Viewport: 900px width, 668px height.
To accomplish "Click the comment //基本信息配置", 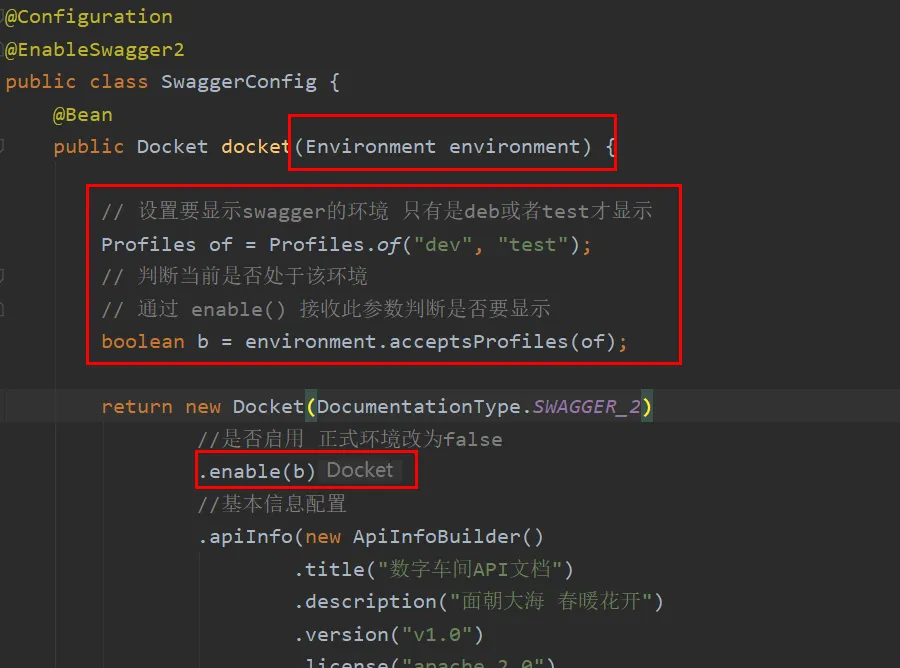I will (272, 504).
